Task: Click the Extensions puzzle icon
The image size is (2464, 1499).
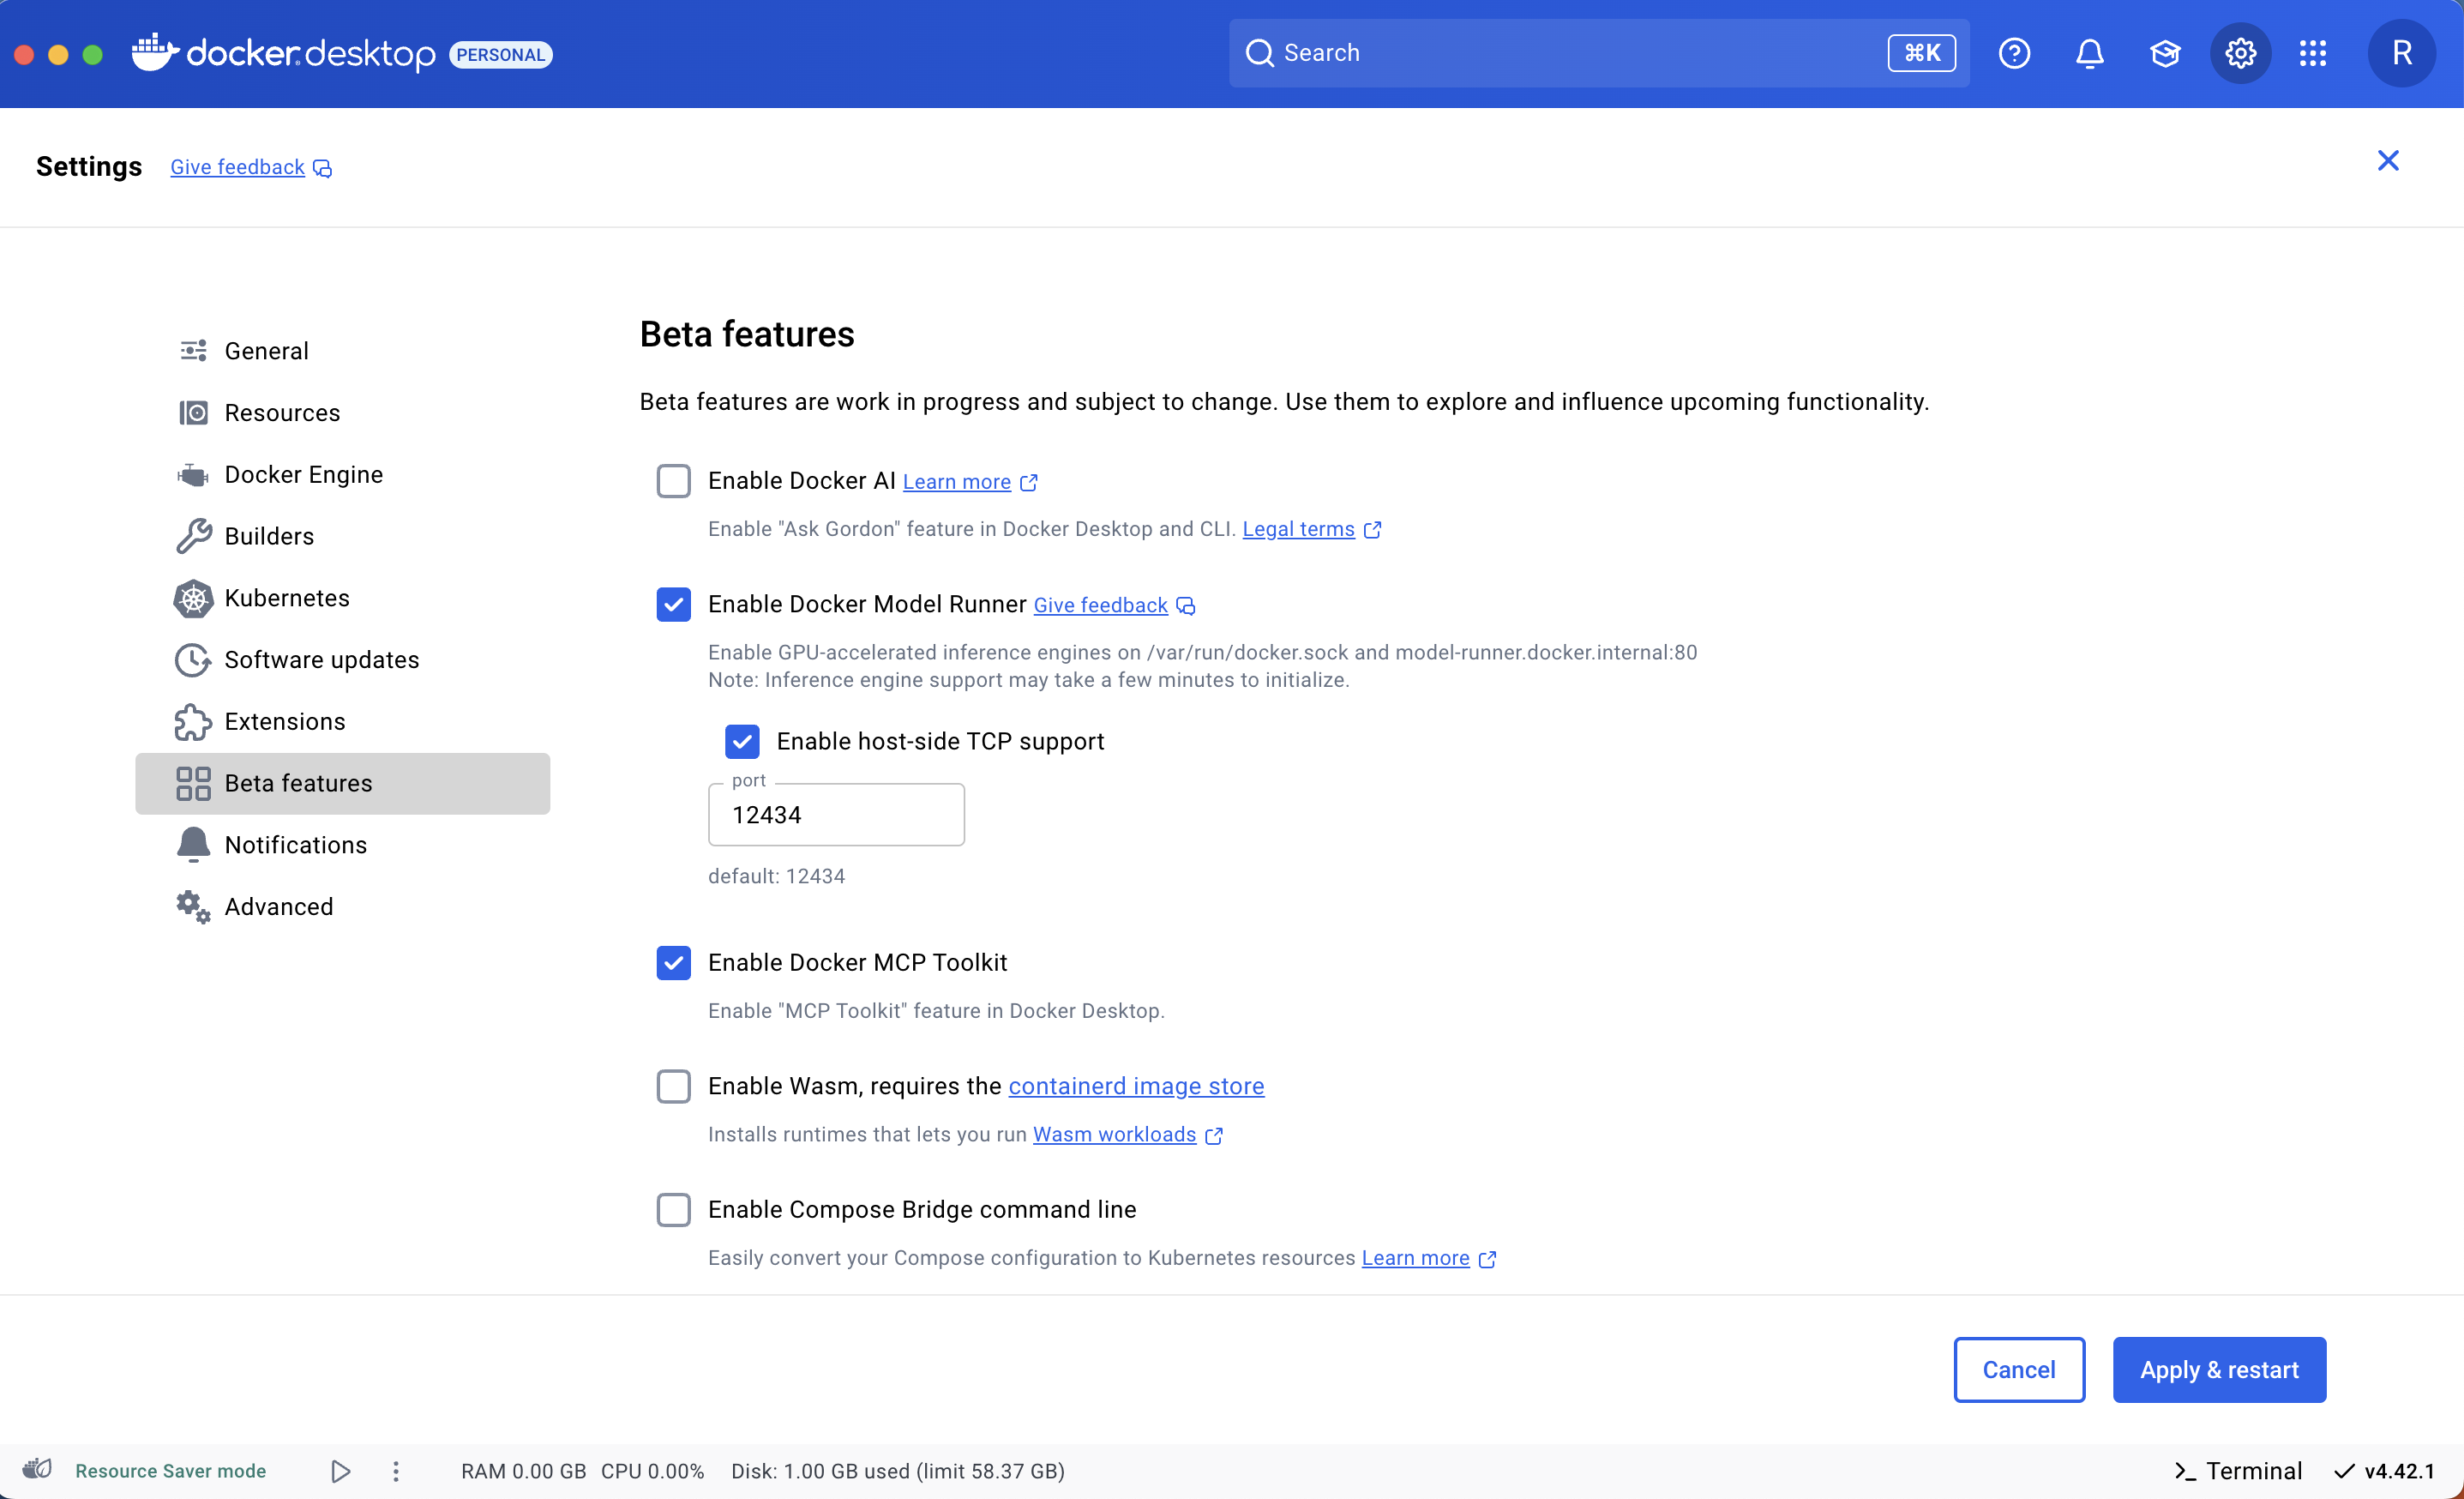Action: pyautogui.click(x=193, y=722)
